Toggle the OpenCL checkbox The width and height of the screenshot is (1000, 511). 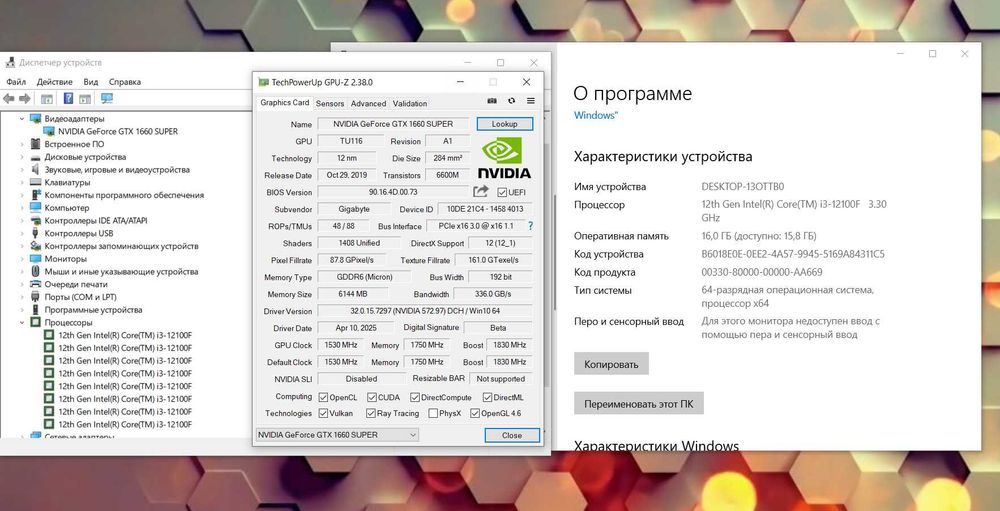[x=323, y=397]
